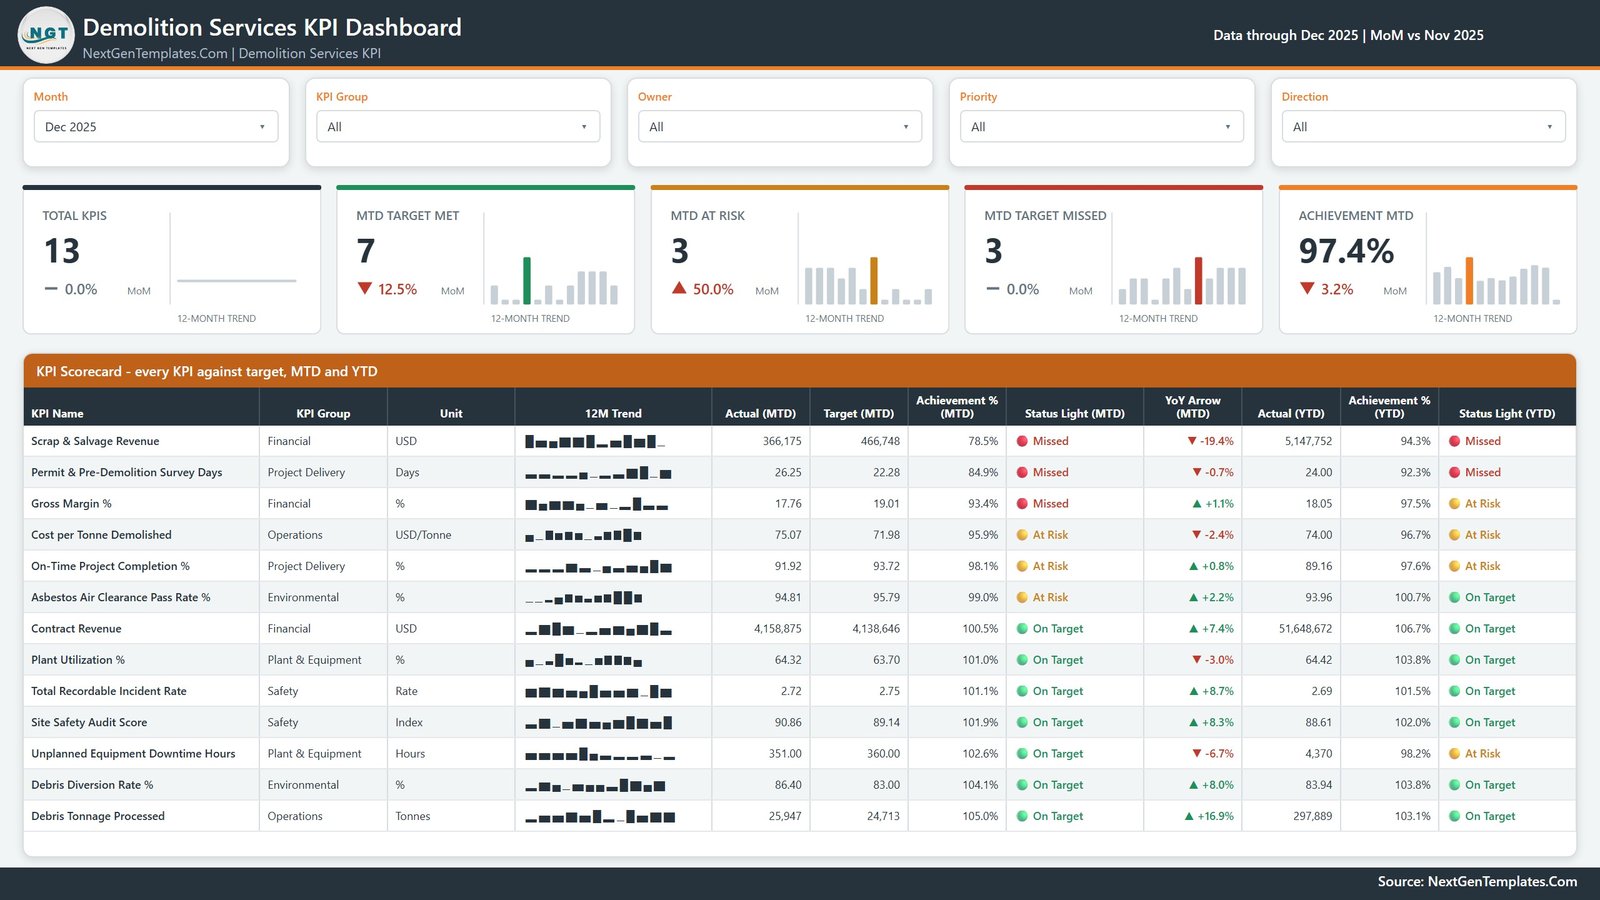This screenshot has width=1600, height=900.
Task: Open the Owner filter dropdown
Action: pos(780,127)
